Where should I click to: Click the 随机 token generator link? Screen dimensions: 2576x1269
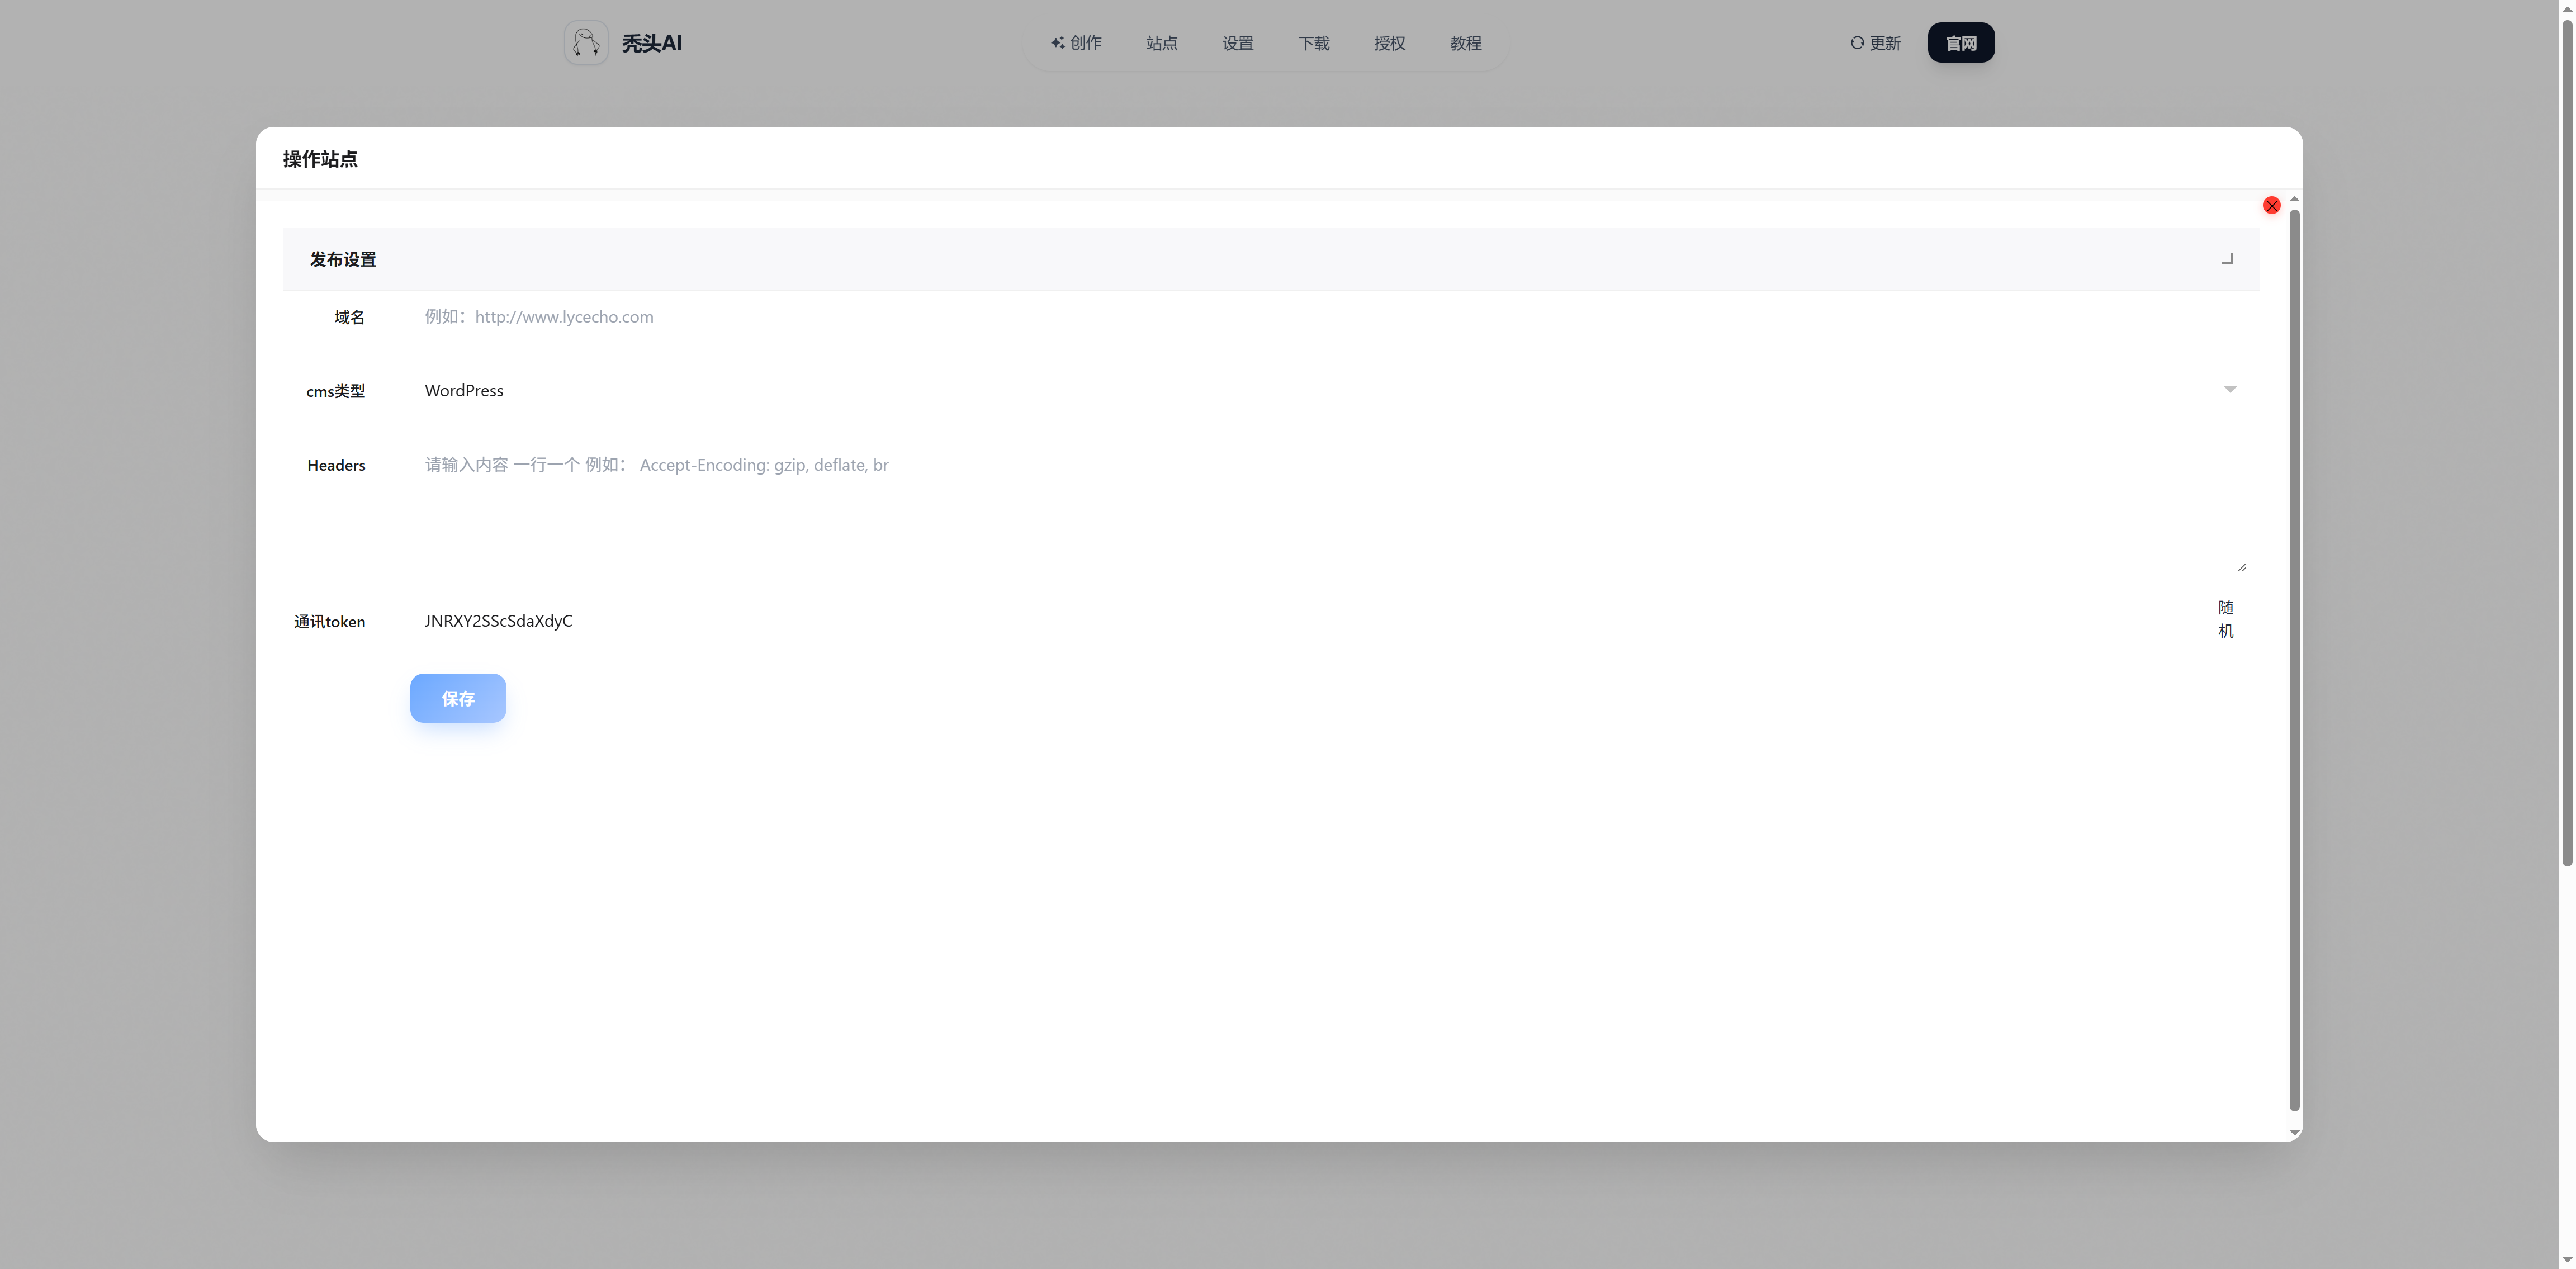(x=2225, y=619)
